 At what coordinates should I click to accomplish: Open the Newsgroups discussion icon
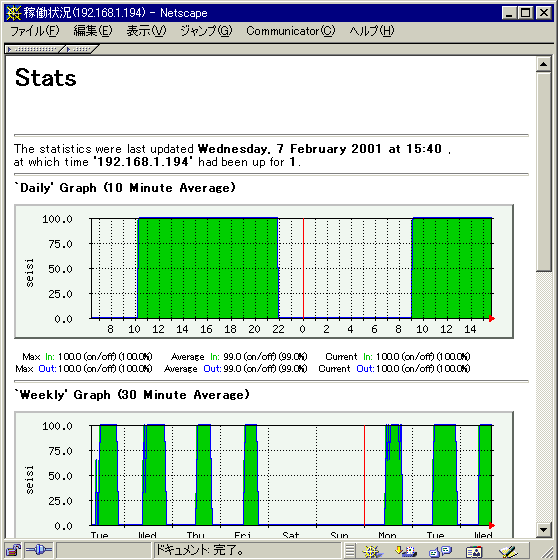440,551
